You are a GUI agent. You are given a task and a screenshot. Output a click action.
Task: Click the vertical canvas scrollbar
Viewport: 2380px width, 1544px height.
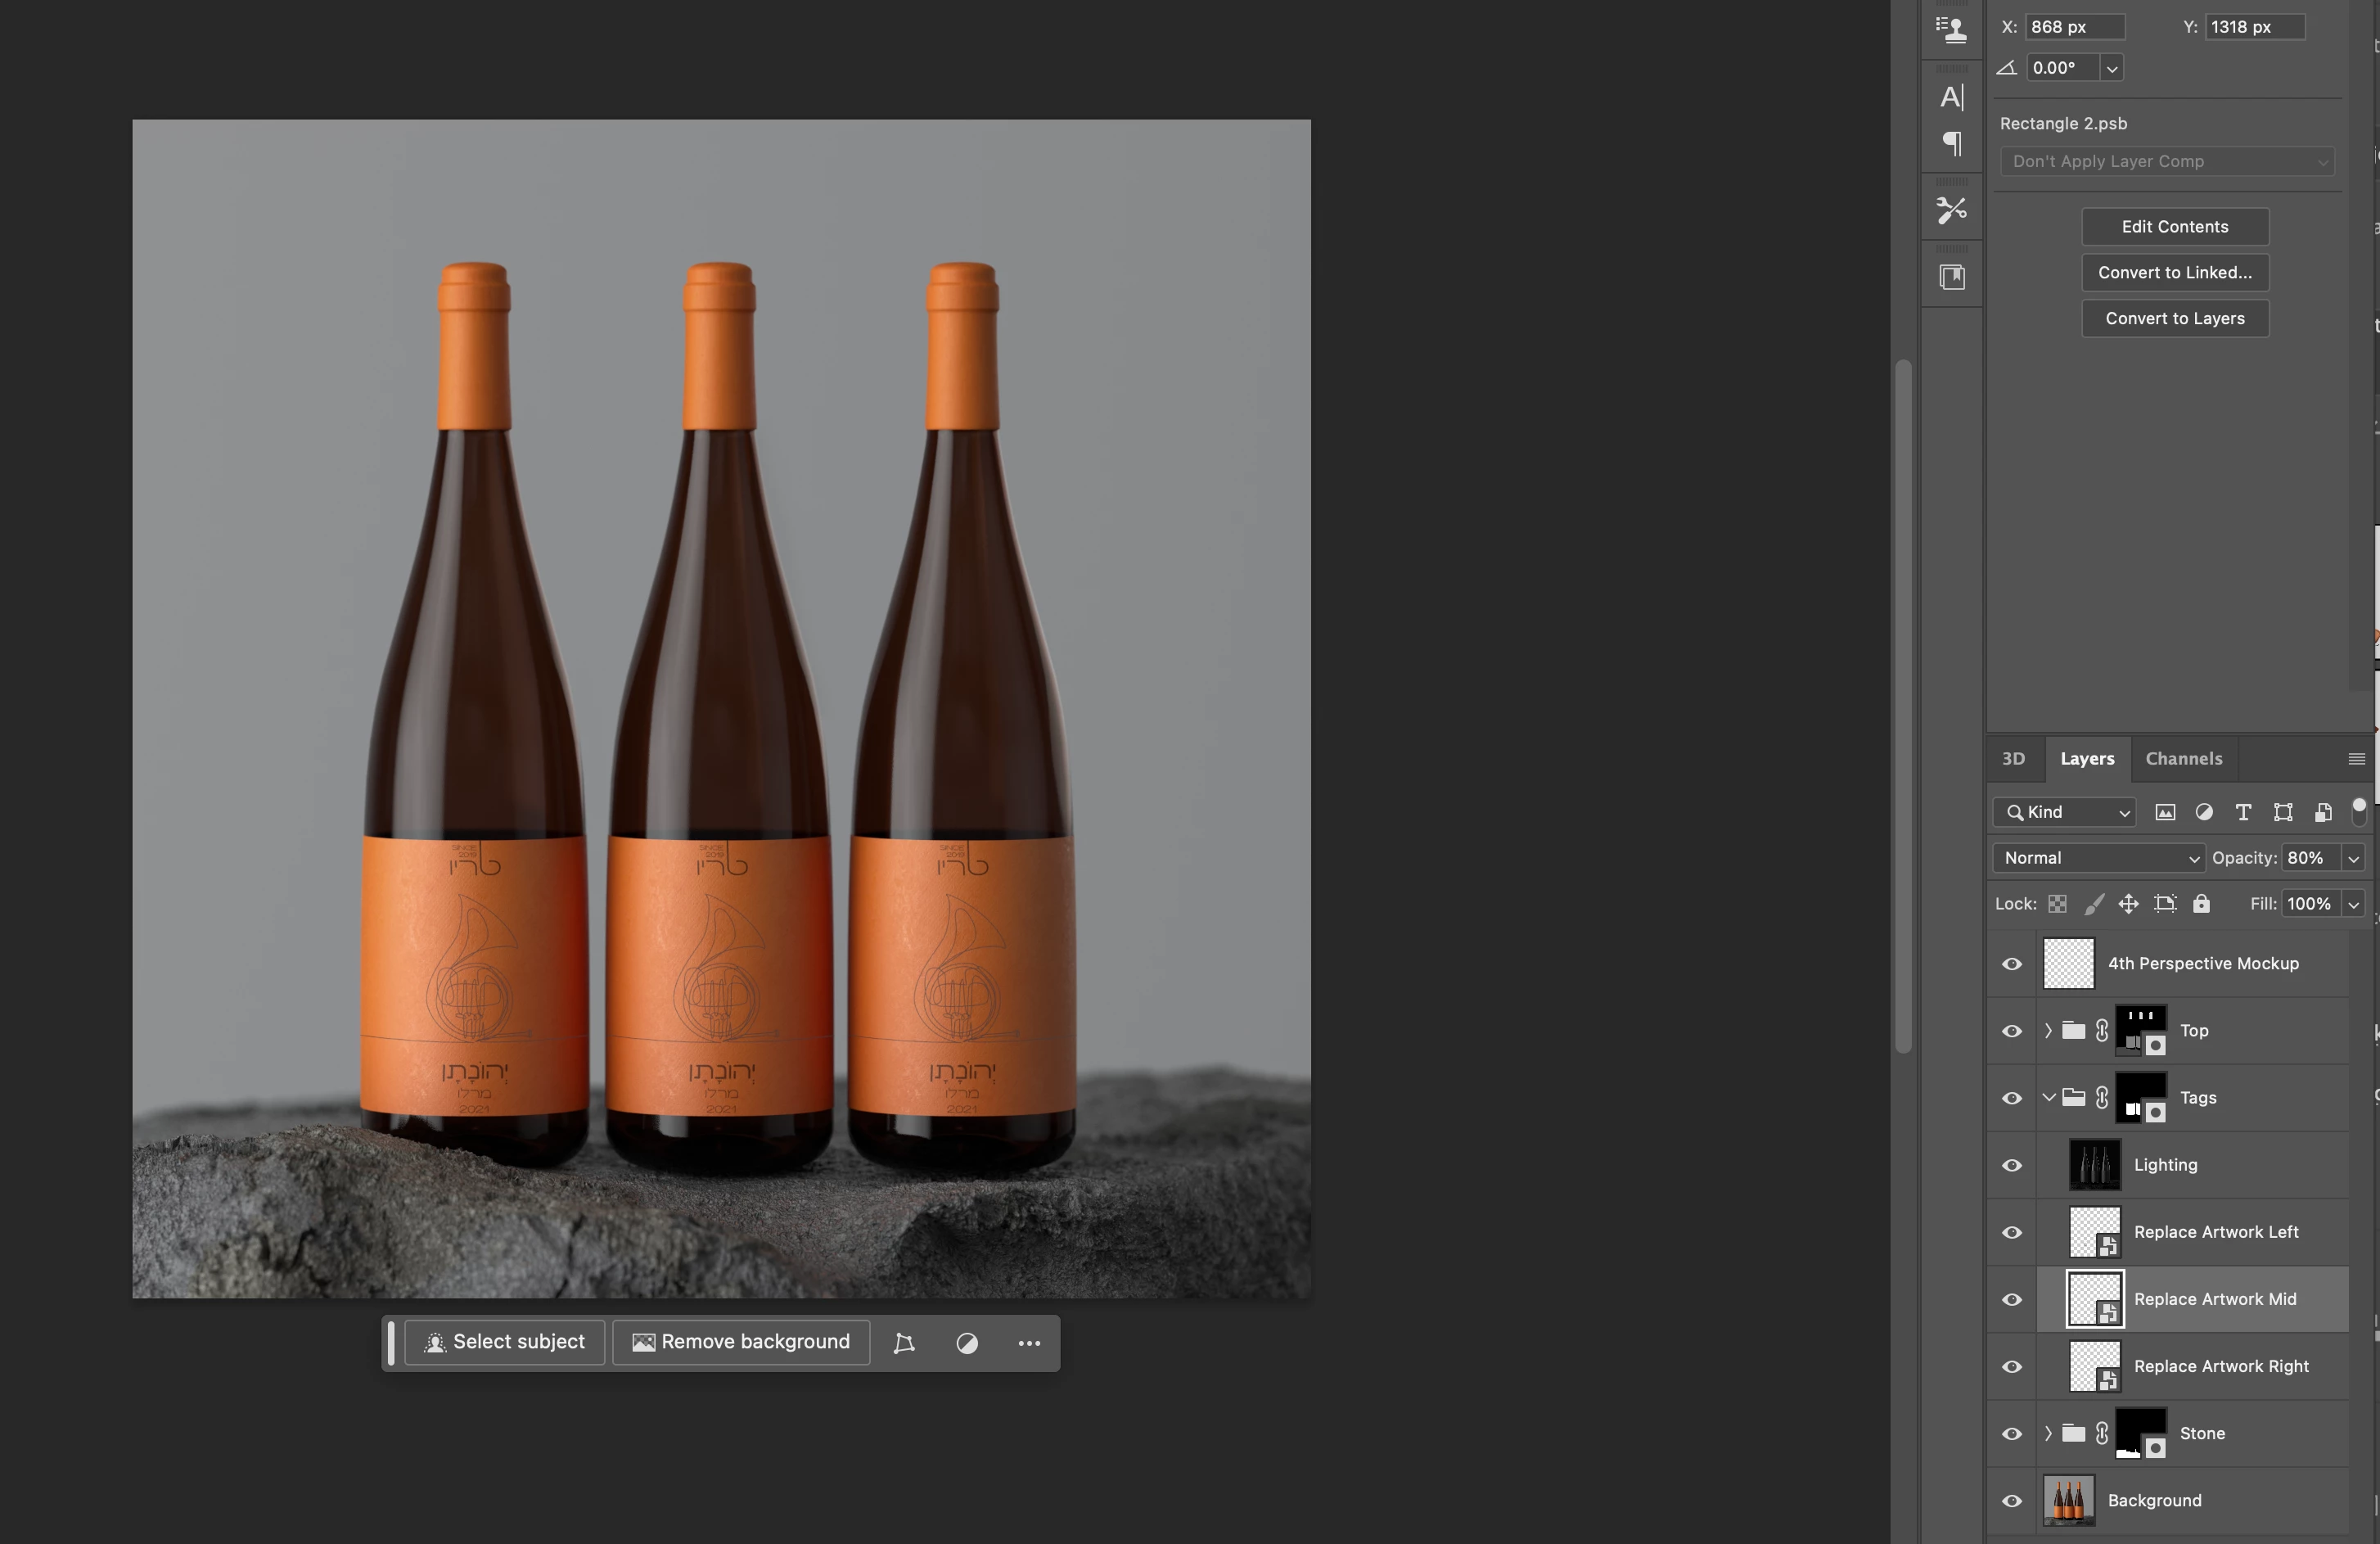1902,705
